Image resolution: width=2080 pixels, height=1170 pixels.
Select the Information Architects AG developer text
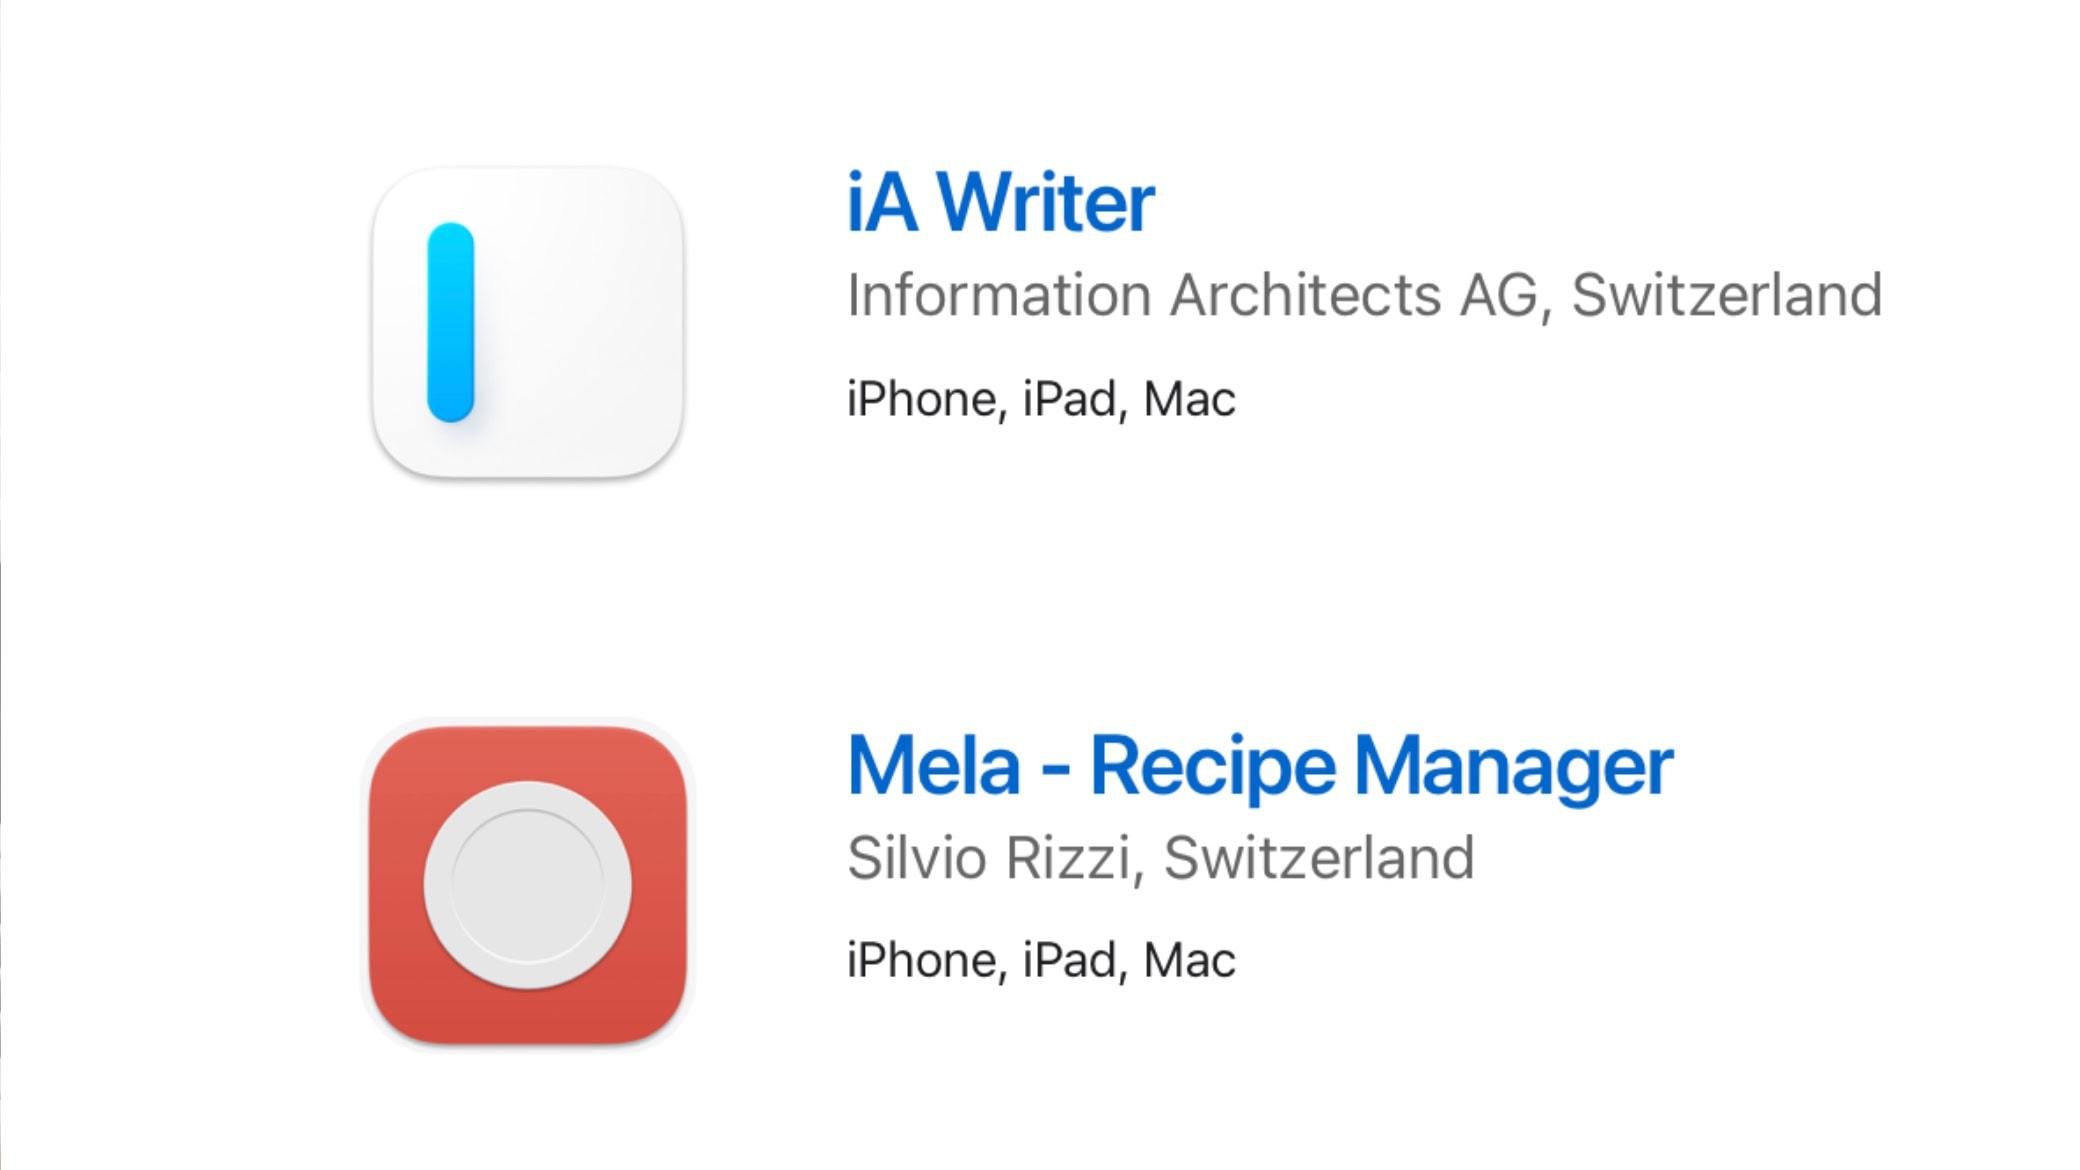(1192, 295)
